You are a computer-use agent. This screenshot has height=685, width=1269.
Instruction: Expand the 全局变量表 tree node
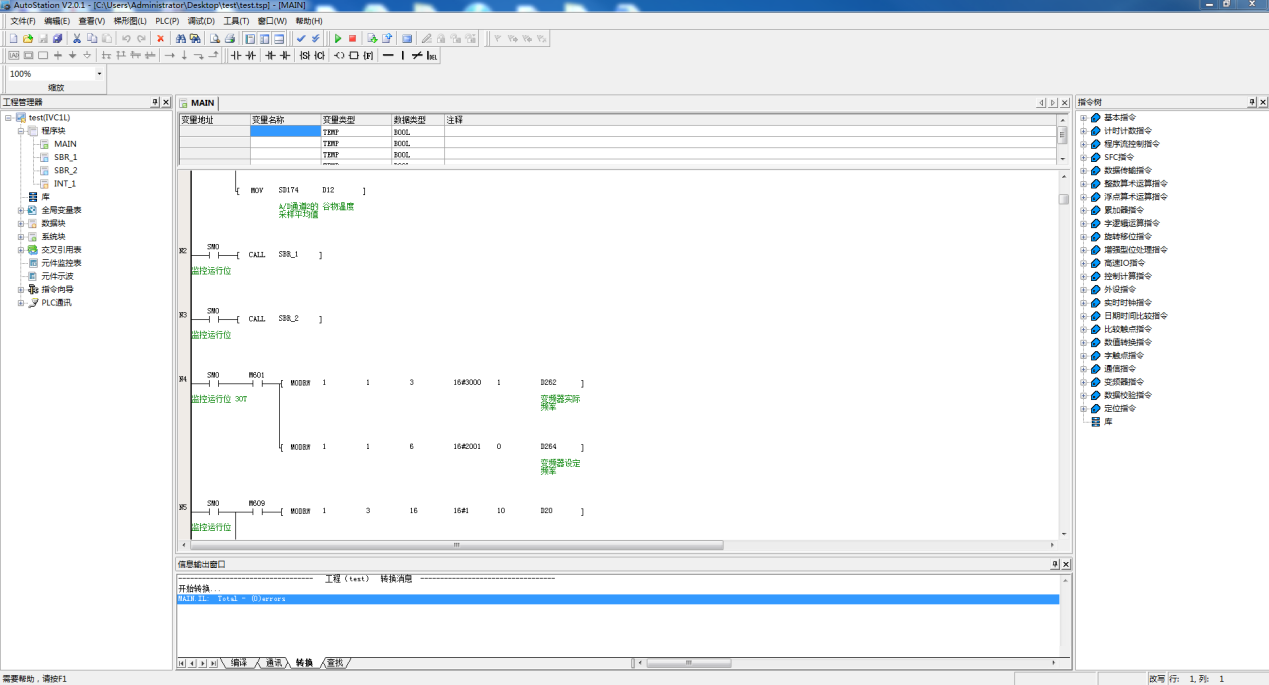point(21,210)
